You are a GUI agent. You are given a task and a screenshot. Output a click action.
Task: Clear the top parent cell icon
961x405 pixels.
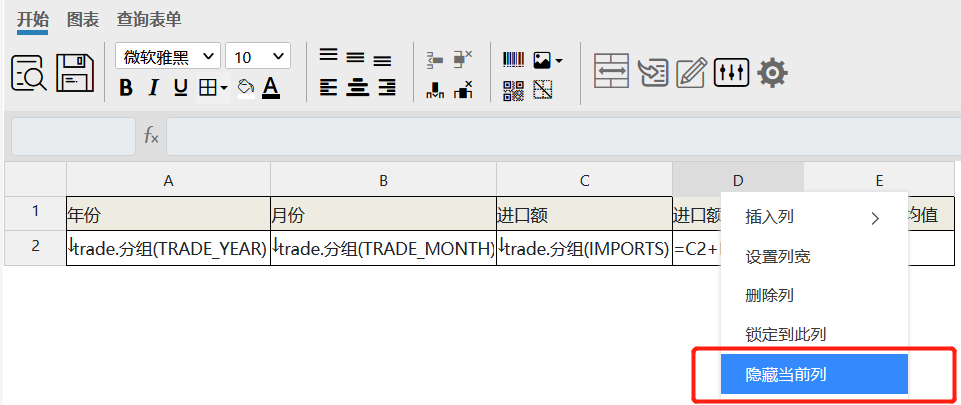[463, 89]
